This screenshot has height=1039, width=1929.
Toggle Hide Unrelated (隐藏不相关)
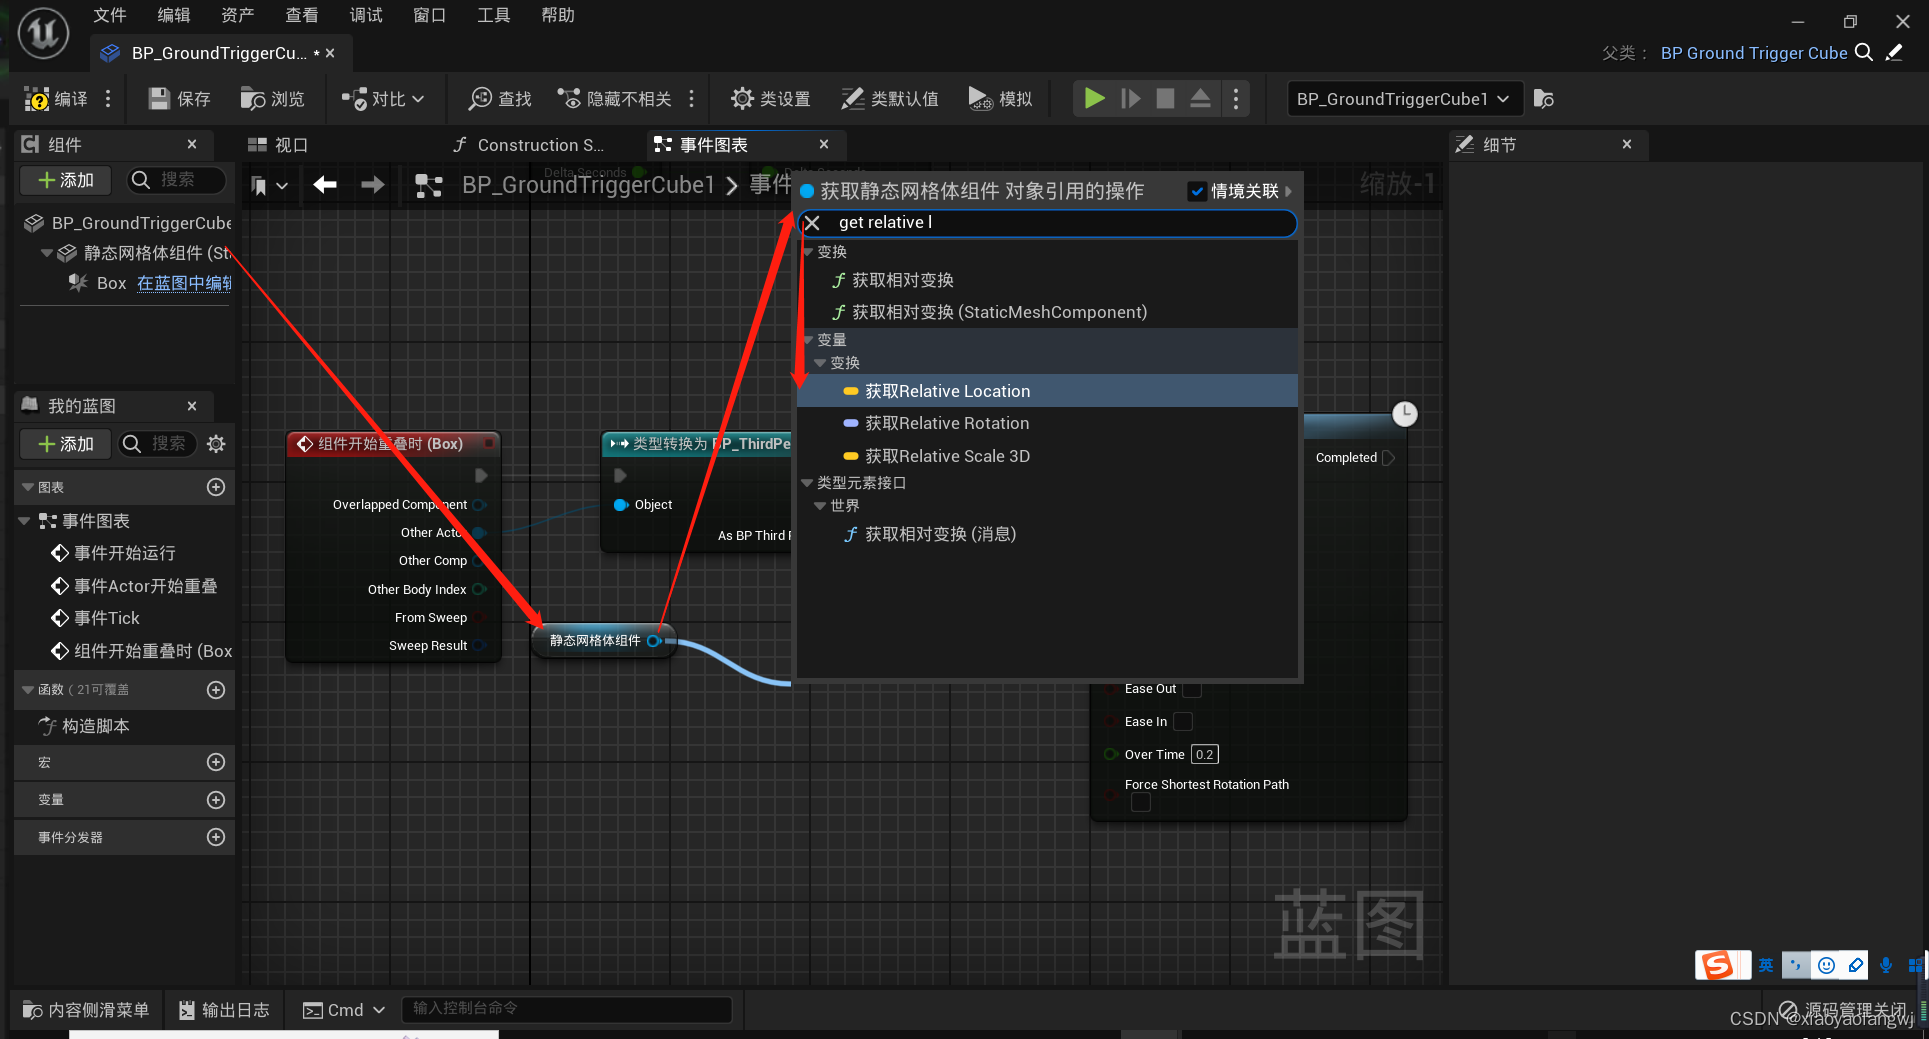coord(614,99)
